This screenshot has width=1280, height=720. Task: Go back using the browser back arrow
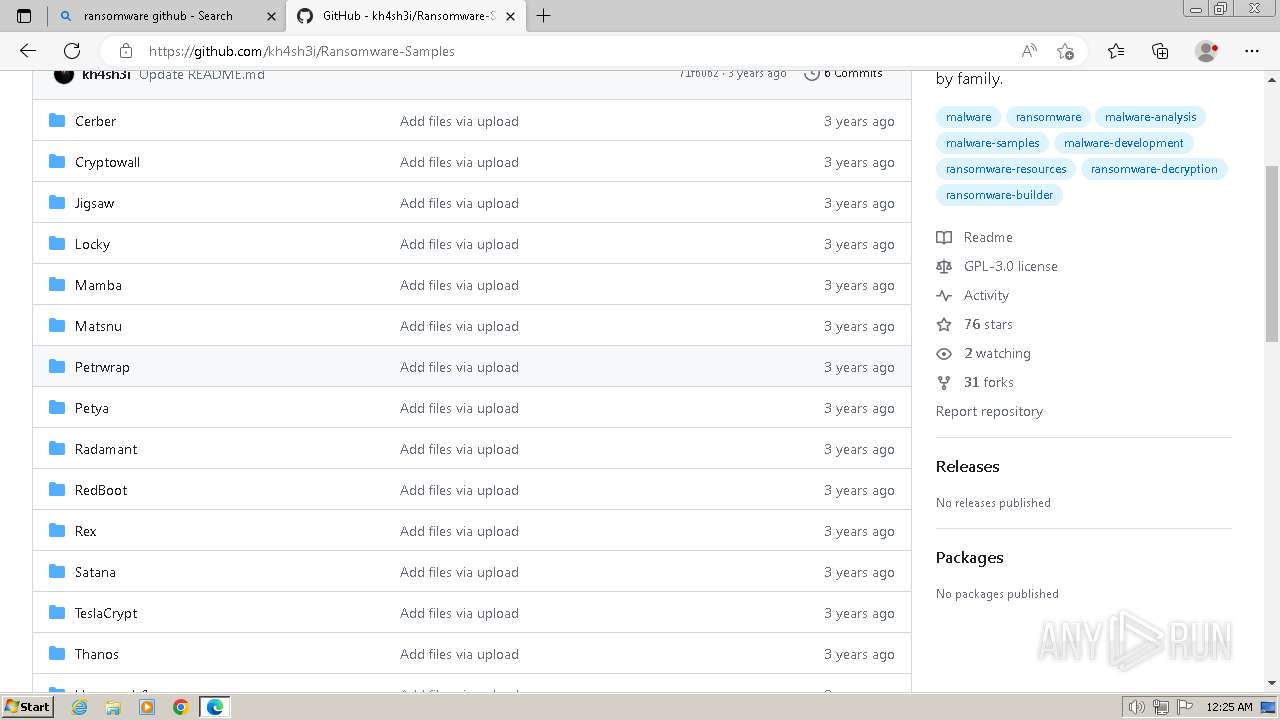point(28,51)
